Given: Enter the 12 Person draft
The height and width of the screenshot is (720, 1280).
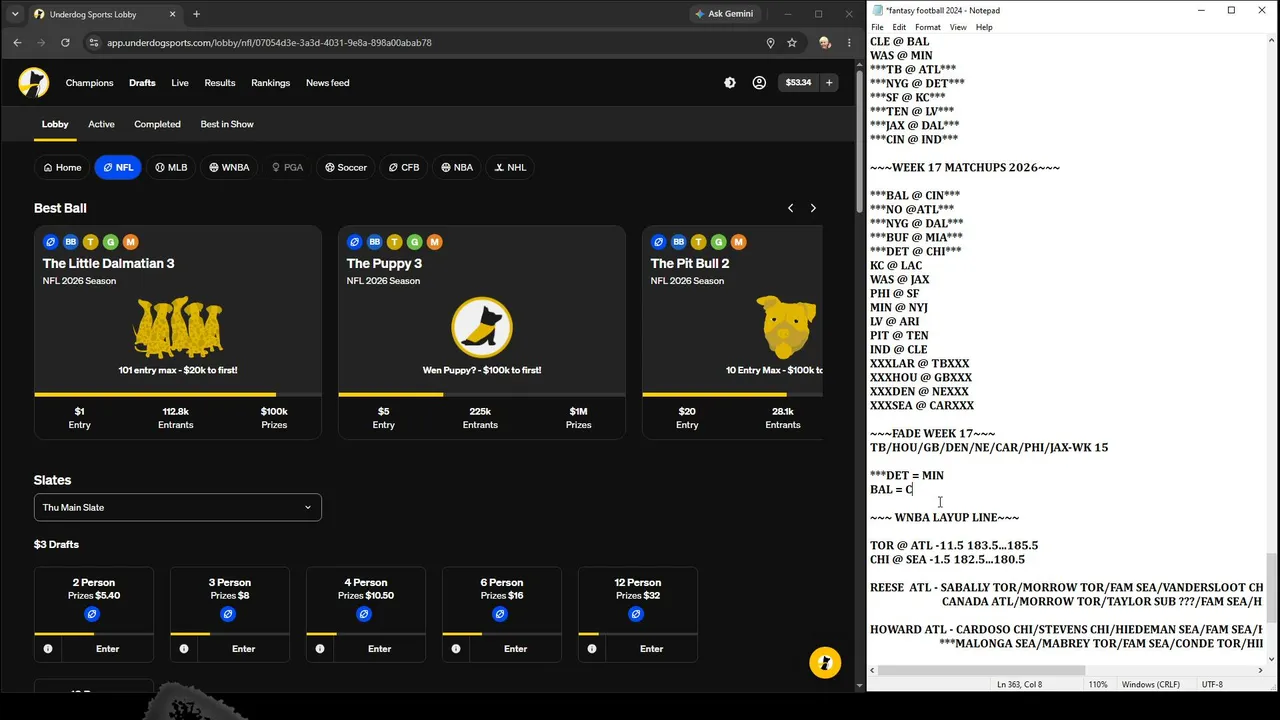Looking at the screenshot, I should pos(651,649).
